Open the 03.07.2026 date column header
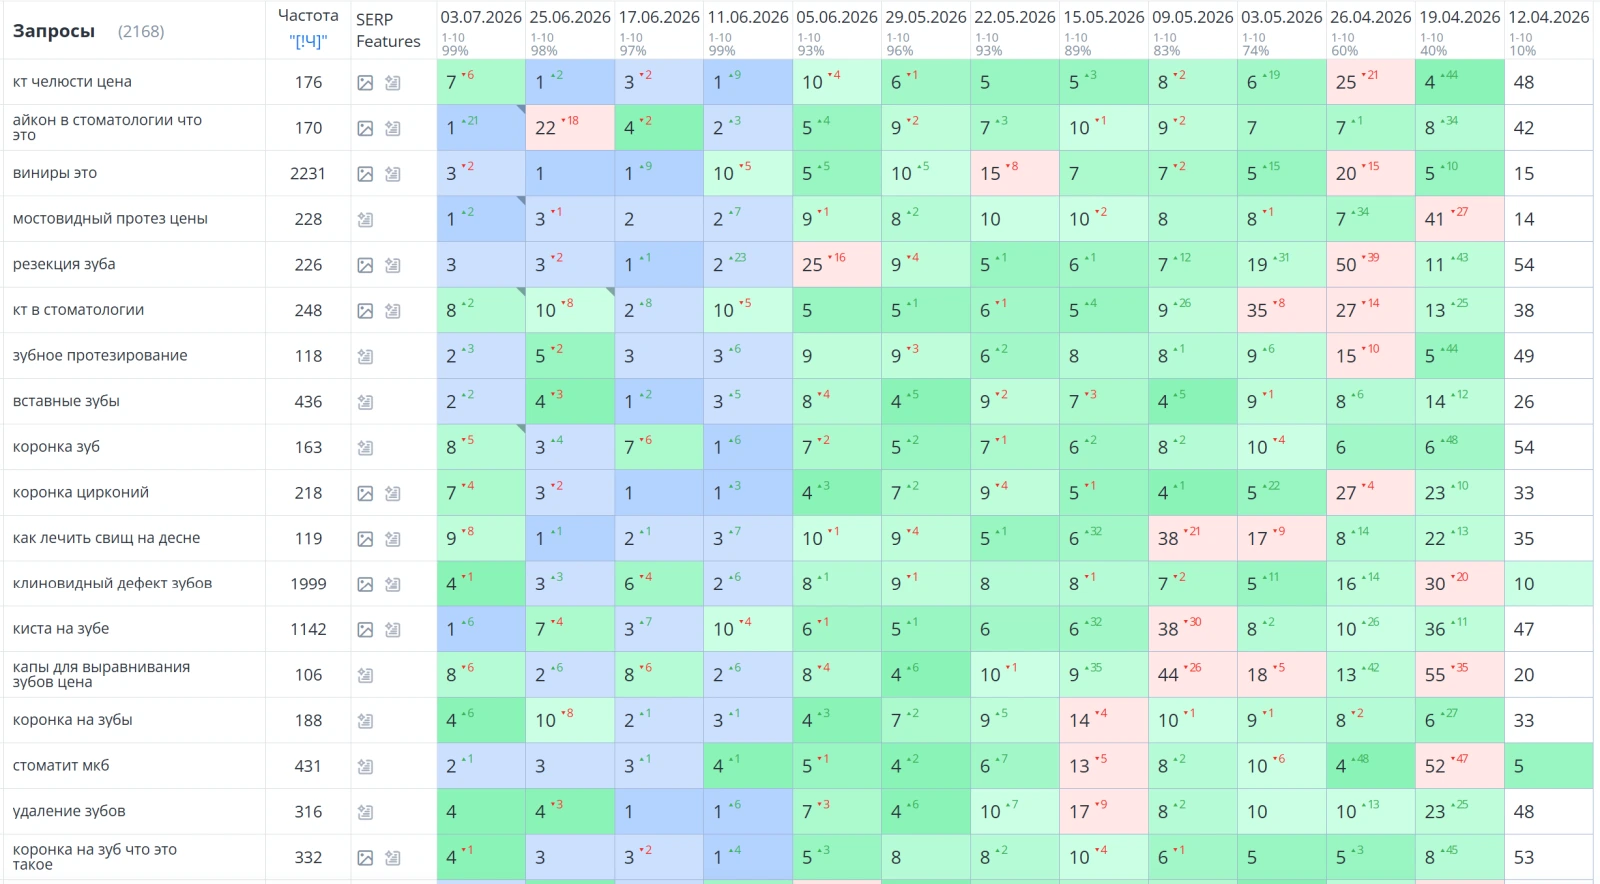Screen dimensions: 1600x884 (x=481, y=17)
